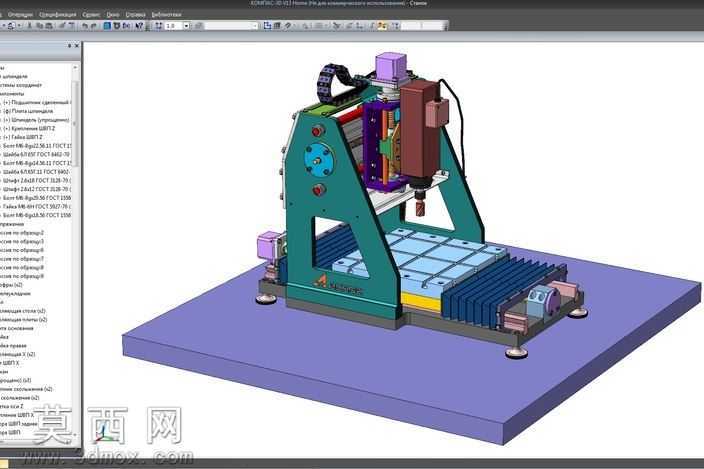704x469 pixels.
Task: Select 'Штифт 2.6x18 ГОСТ 3128-70' row
Action: 37,180
